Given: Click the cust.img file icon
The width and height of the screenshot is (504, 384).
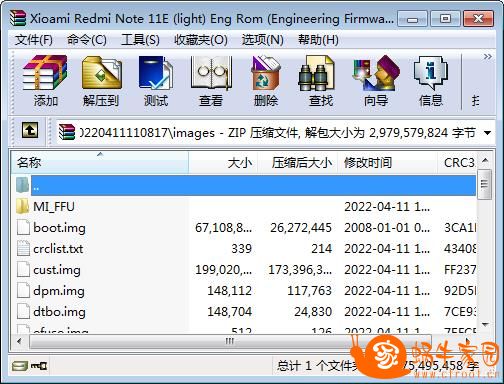Looking at the screenshot, I should coord(23,270).
